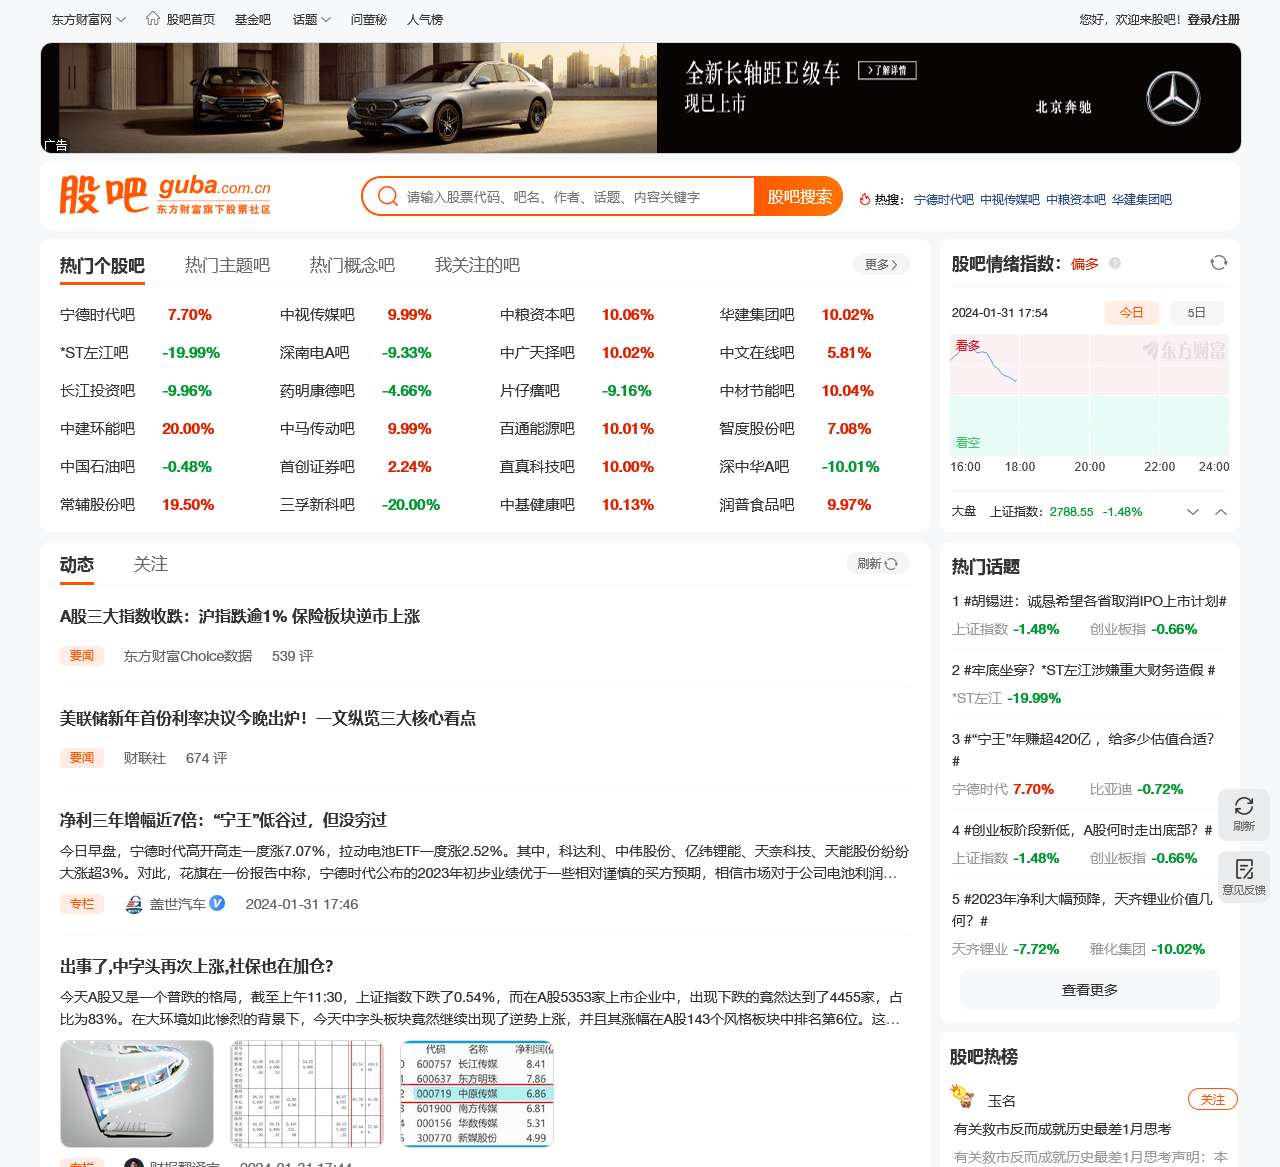The height and width of the screenshot is (1167, 1280).
Task: Click the stock code table thumbnail
Action: coord(477,1093)
